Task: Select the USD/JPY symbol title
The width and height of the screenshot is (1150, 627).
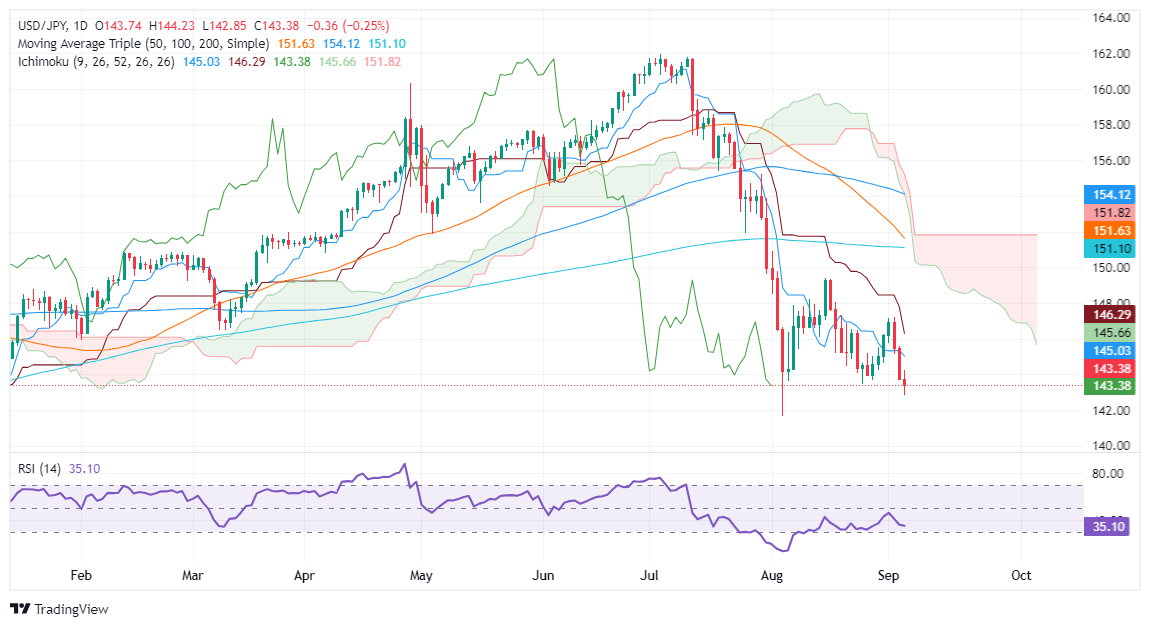Action: point(42,26)
